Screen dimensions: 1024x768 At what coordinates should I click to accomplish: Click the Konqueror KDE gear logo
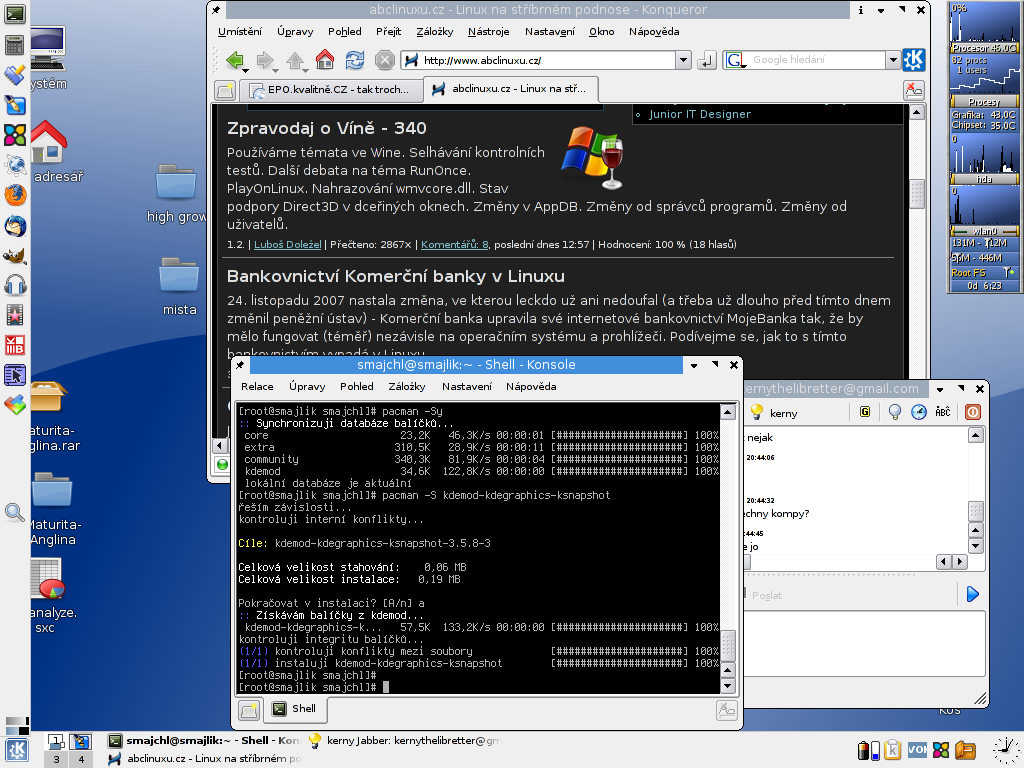tap(914, 60)
